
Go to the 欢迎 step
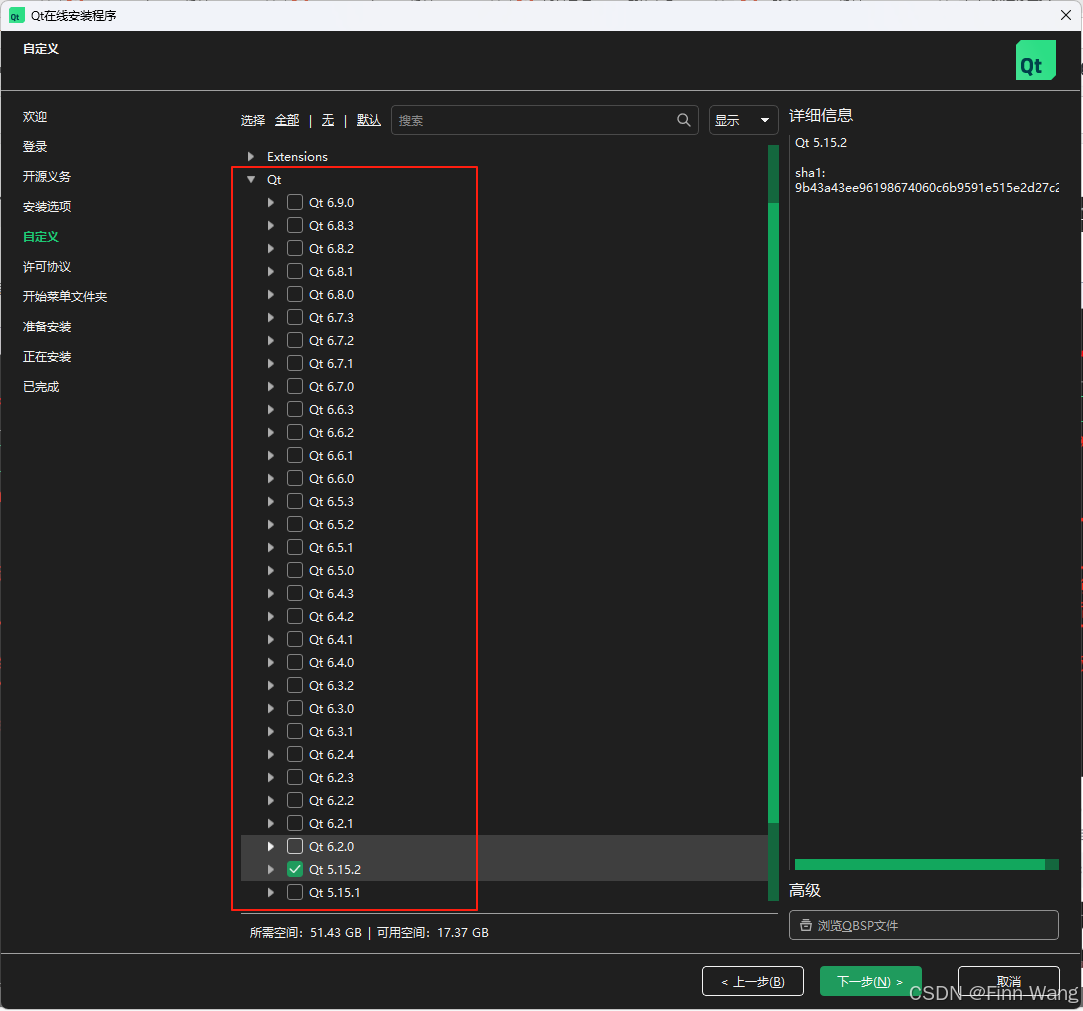[x=35, y=117]
